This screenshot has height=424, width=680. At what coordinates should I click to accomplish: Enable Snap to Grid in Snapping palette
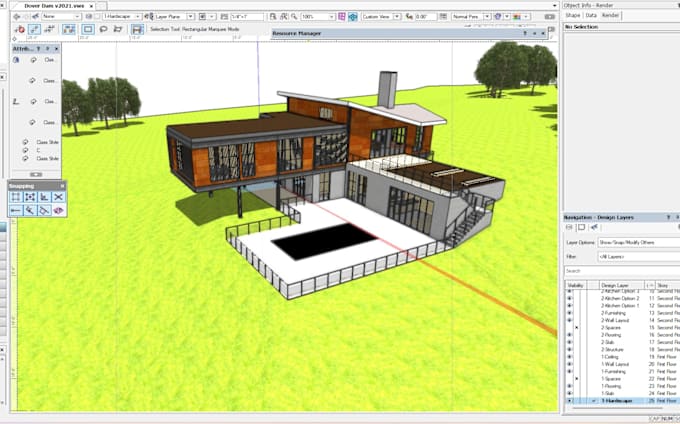16,197
